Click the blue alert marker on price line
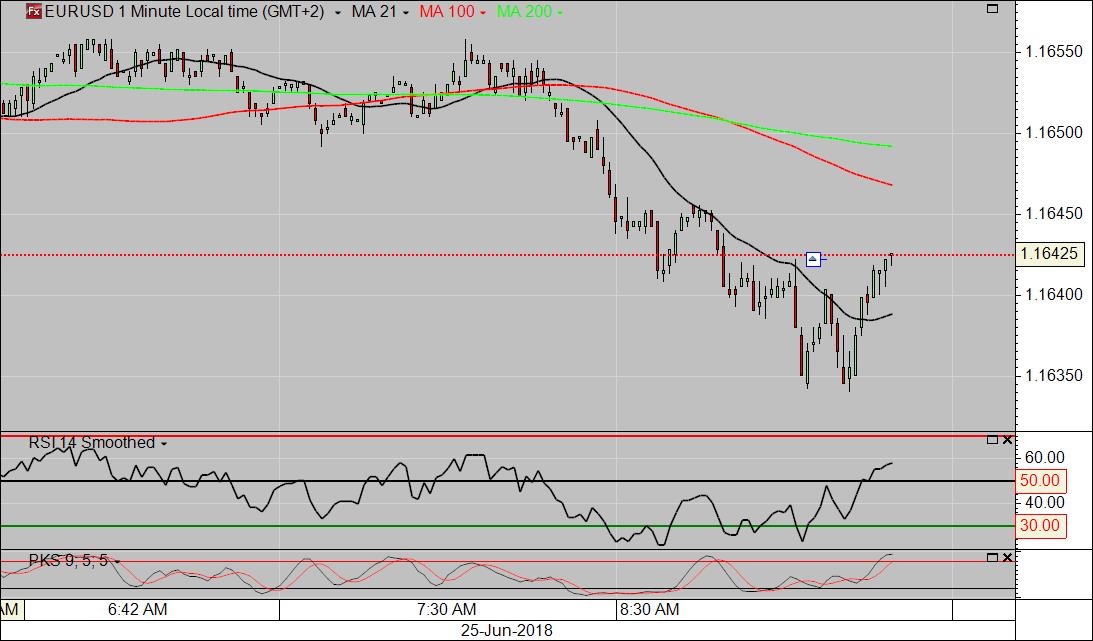1093x641 pixels. click(813, 259)
